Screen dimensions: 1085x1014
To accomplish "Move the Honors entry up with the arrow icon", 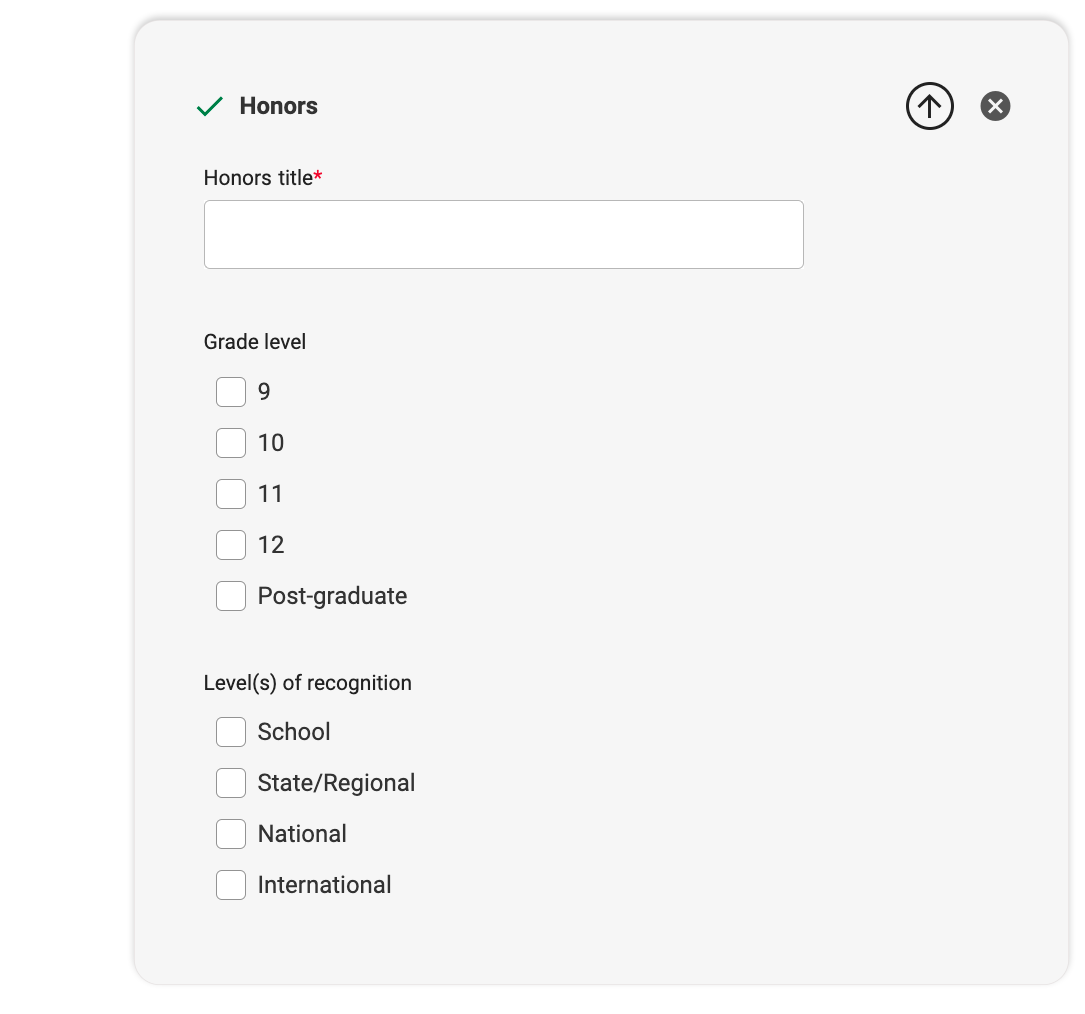I will 929,106.
